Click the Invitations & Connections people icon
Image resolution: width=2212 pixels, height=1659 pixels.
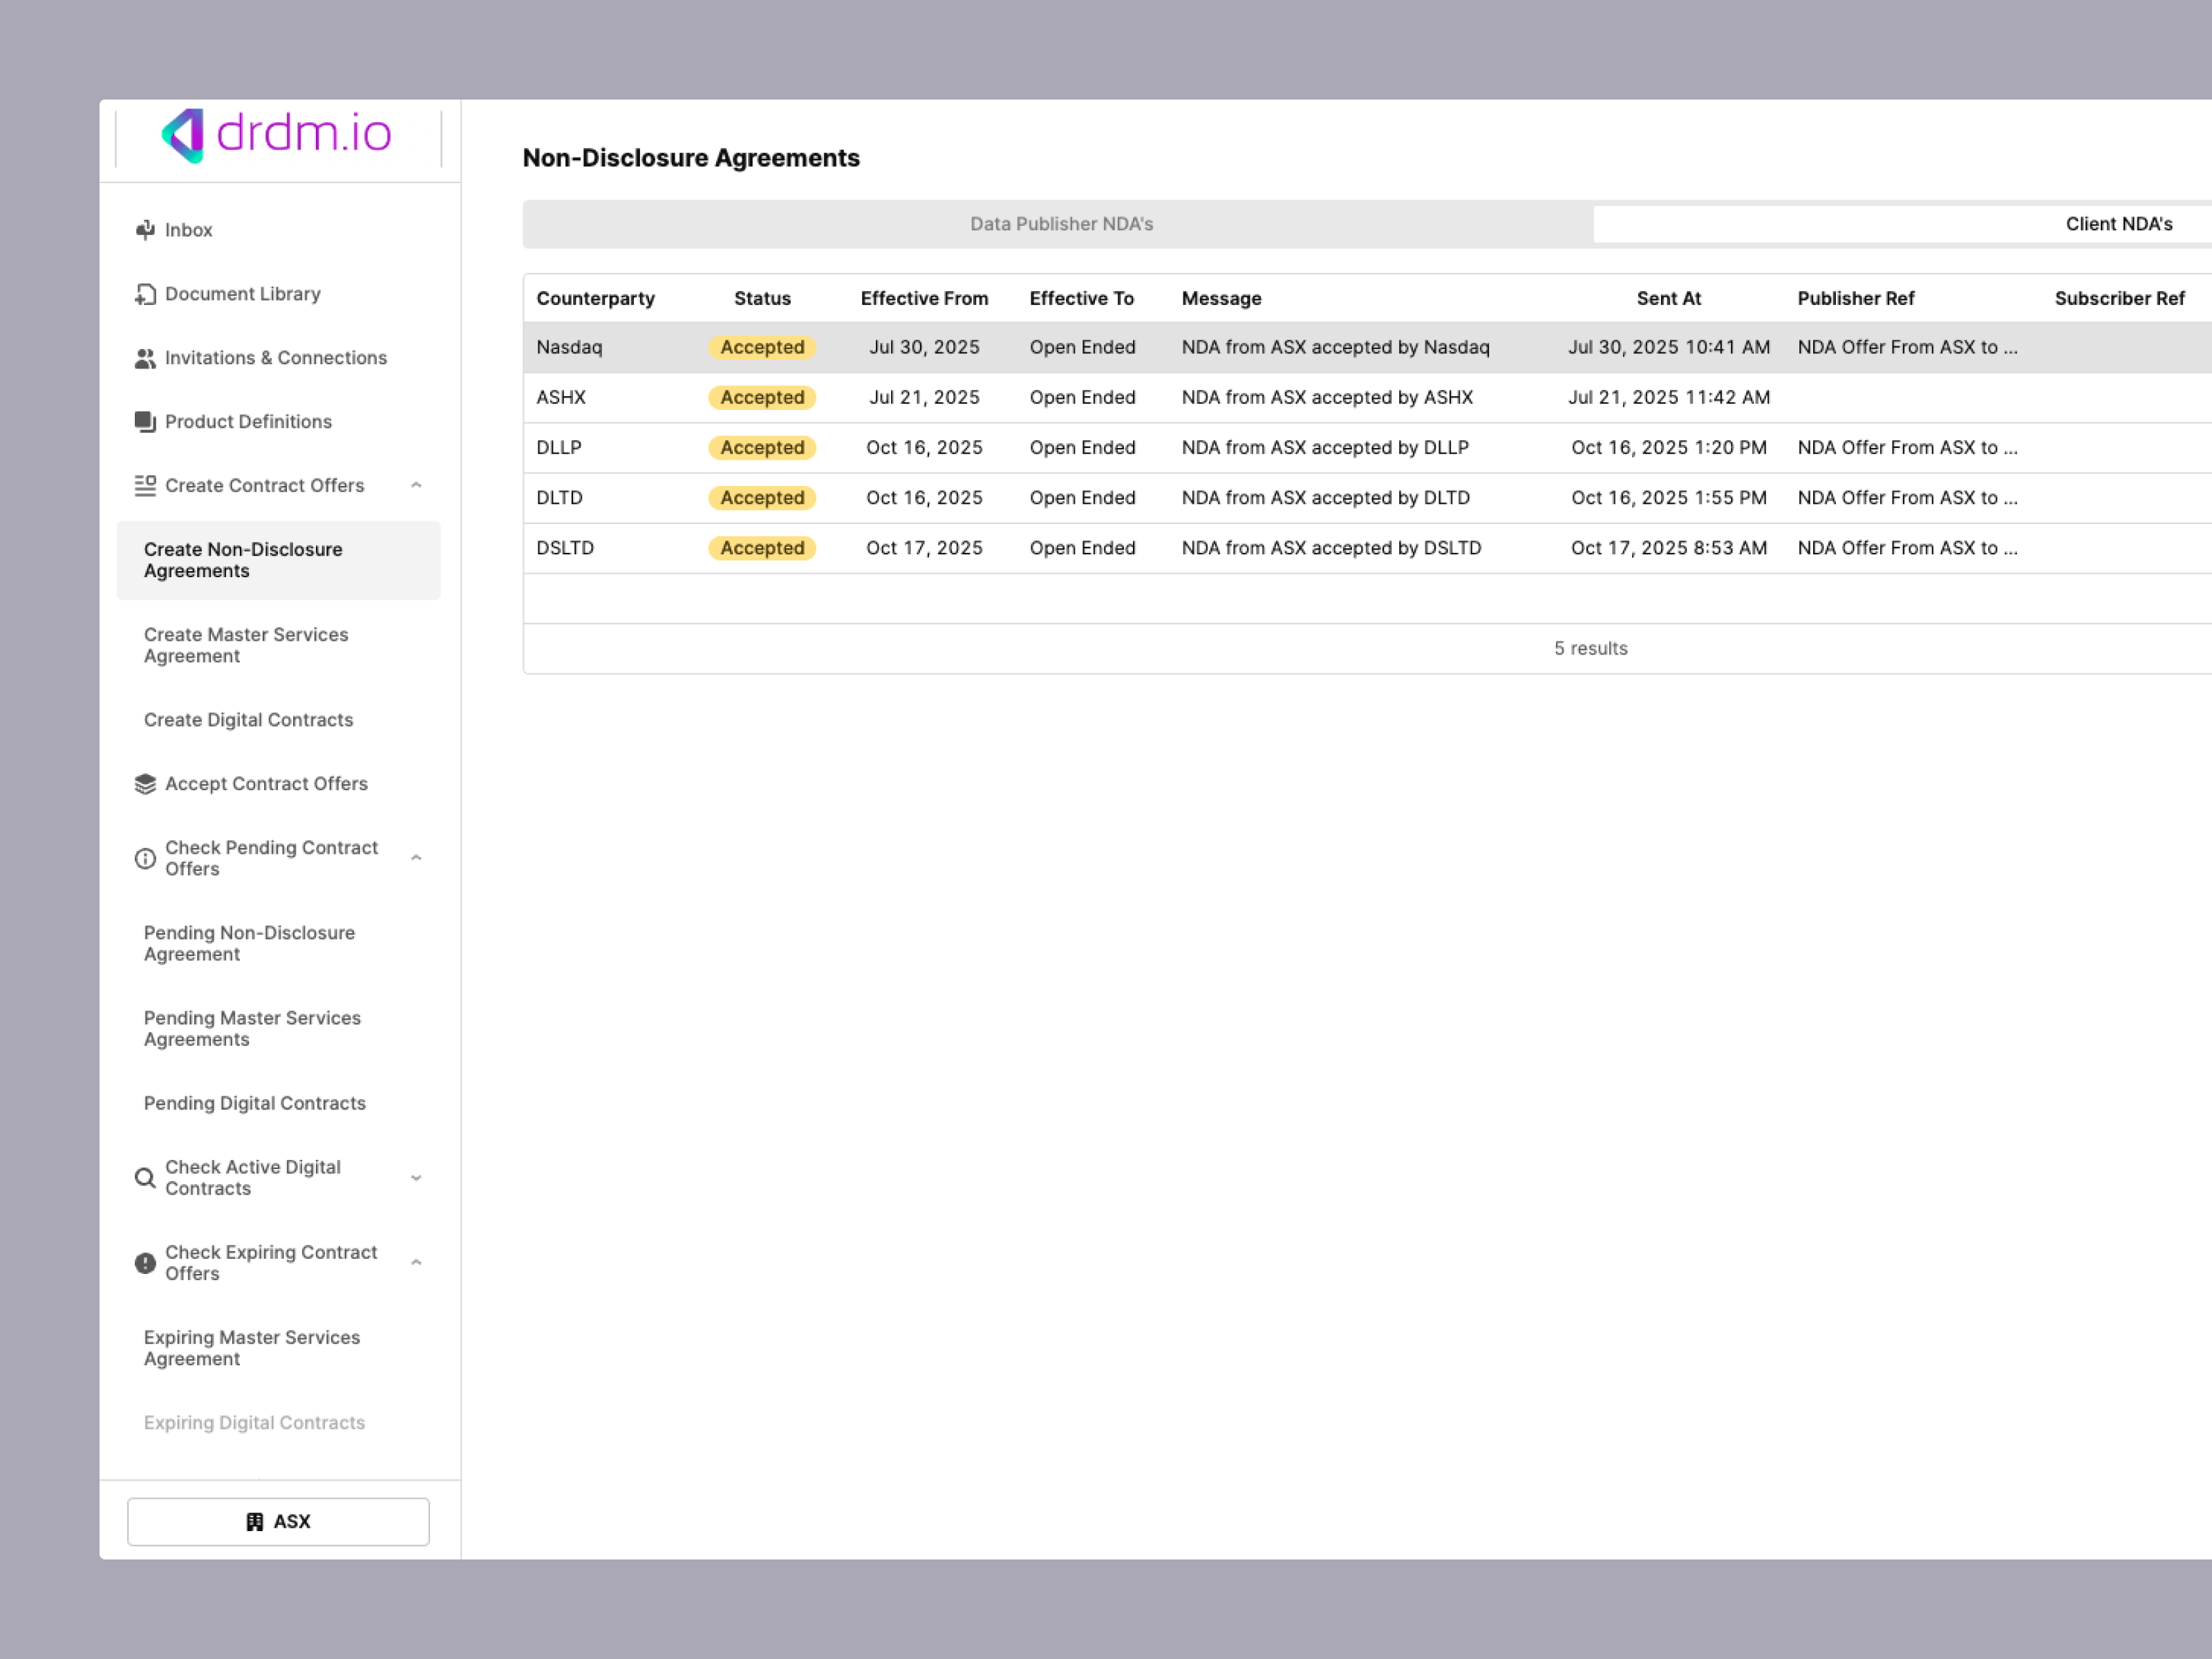[145, 358]
